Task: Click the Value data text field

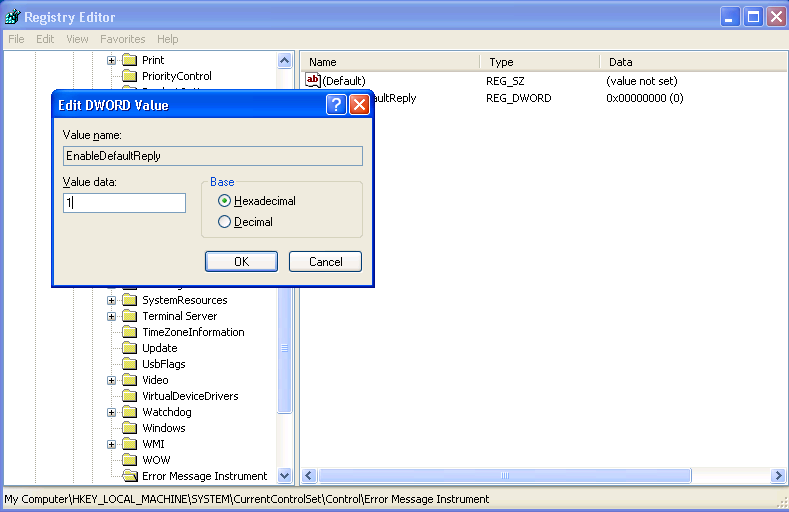Action: (124, 203)
